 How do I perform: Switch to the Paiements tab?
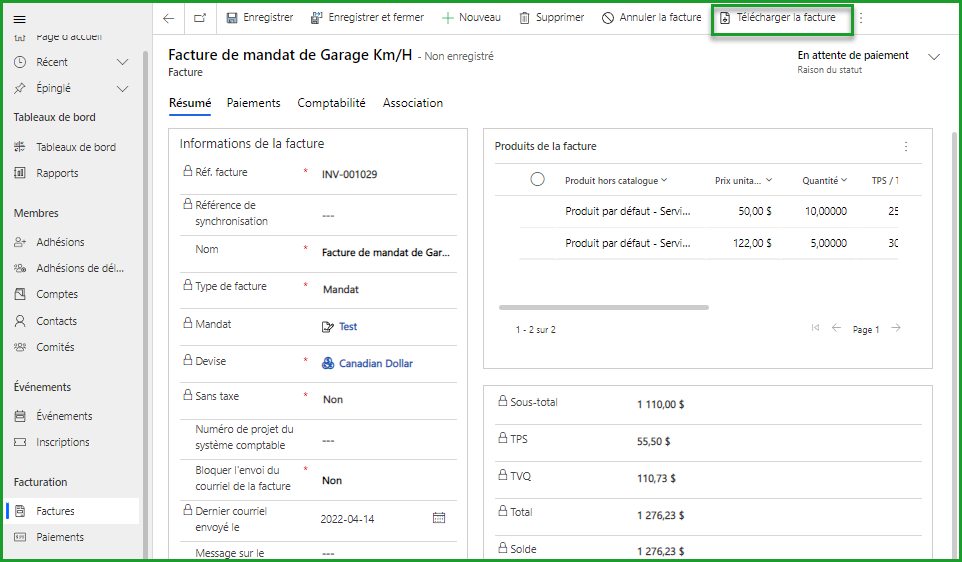click(x=253, y=103)
